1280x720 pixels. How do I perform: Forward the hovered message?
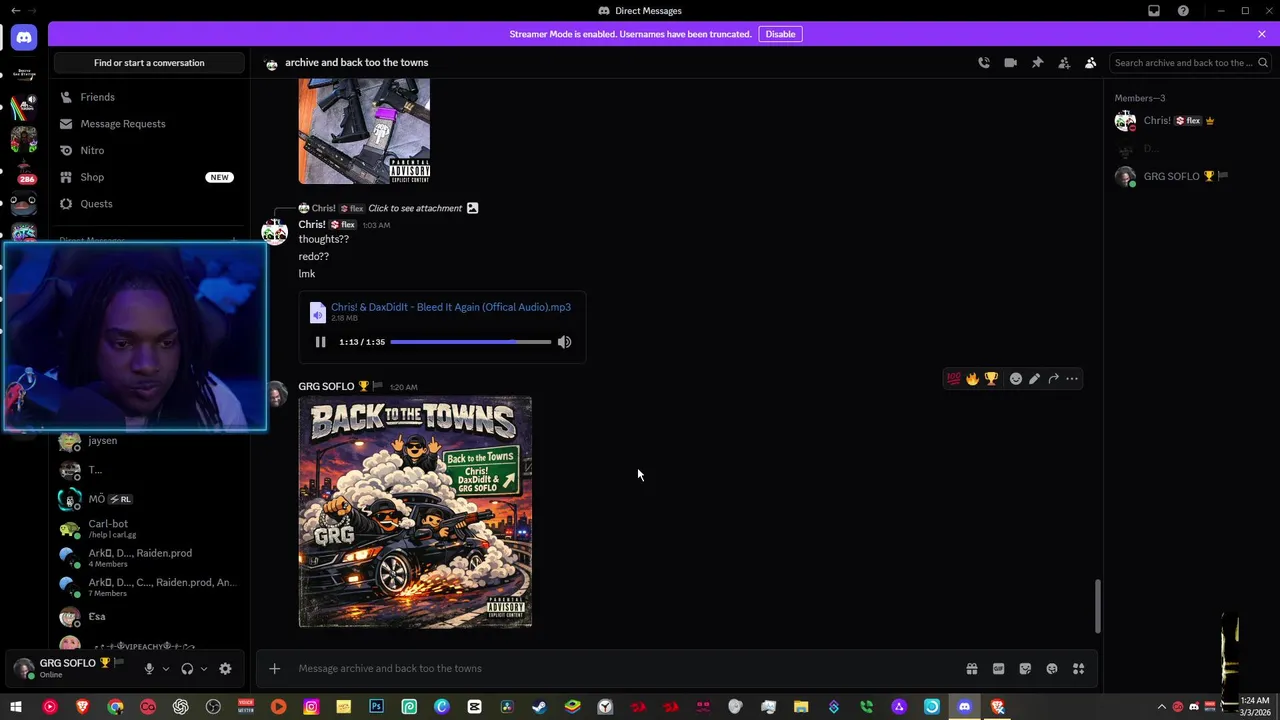point(1053,379)
